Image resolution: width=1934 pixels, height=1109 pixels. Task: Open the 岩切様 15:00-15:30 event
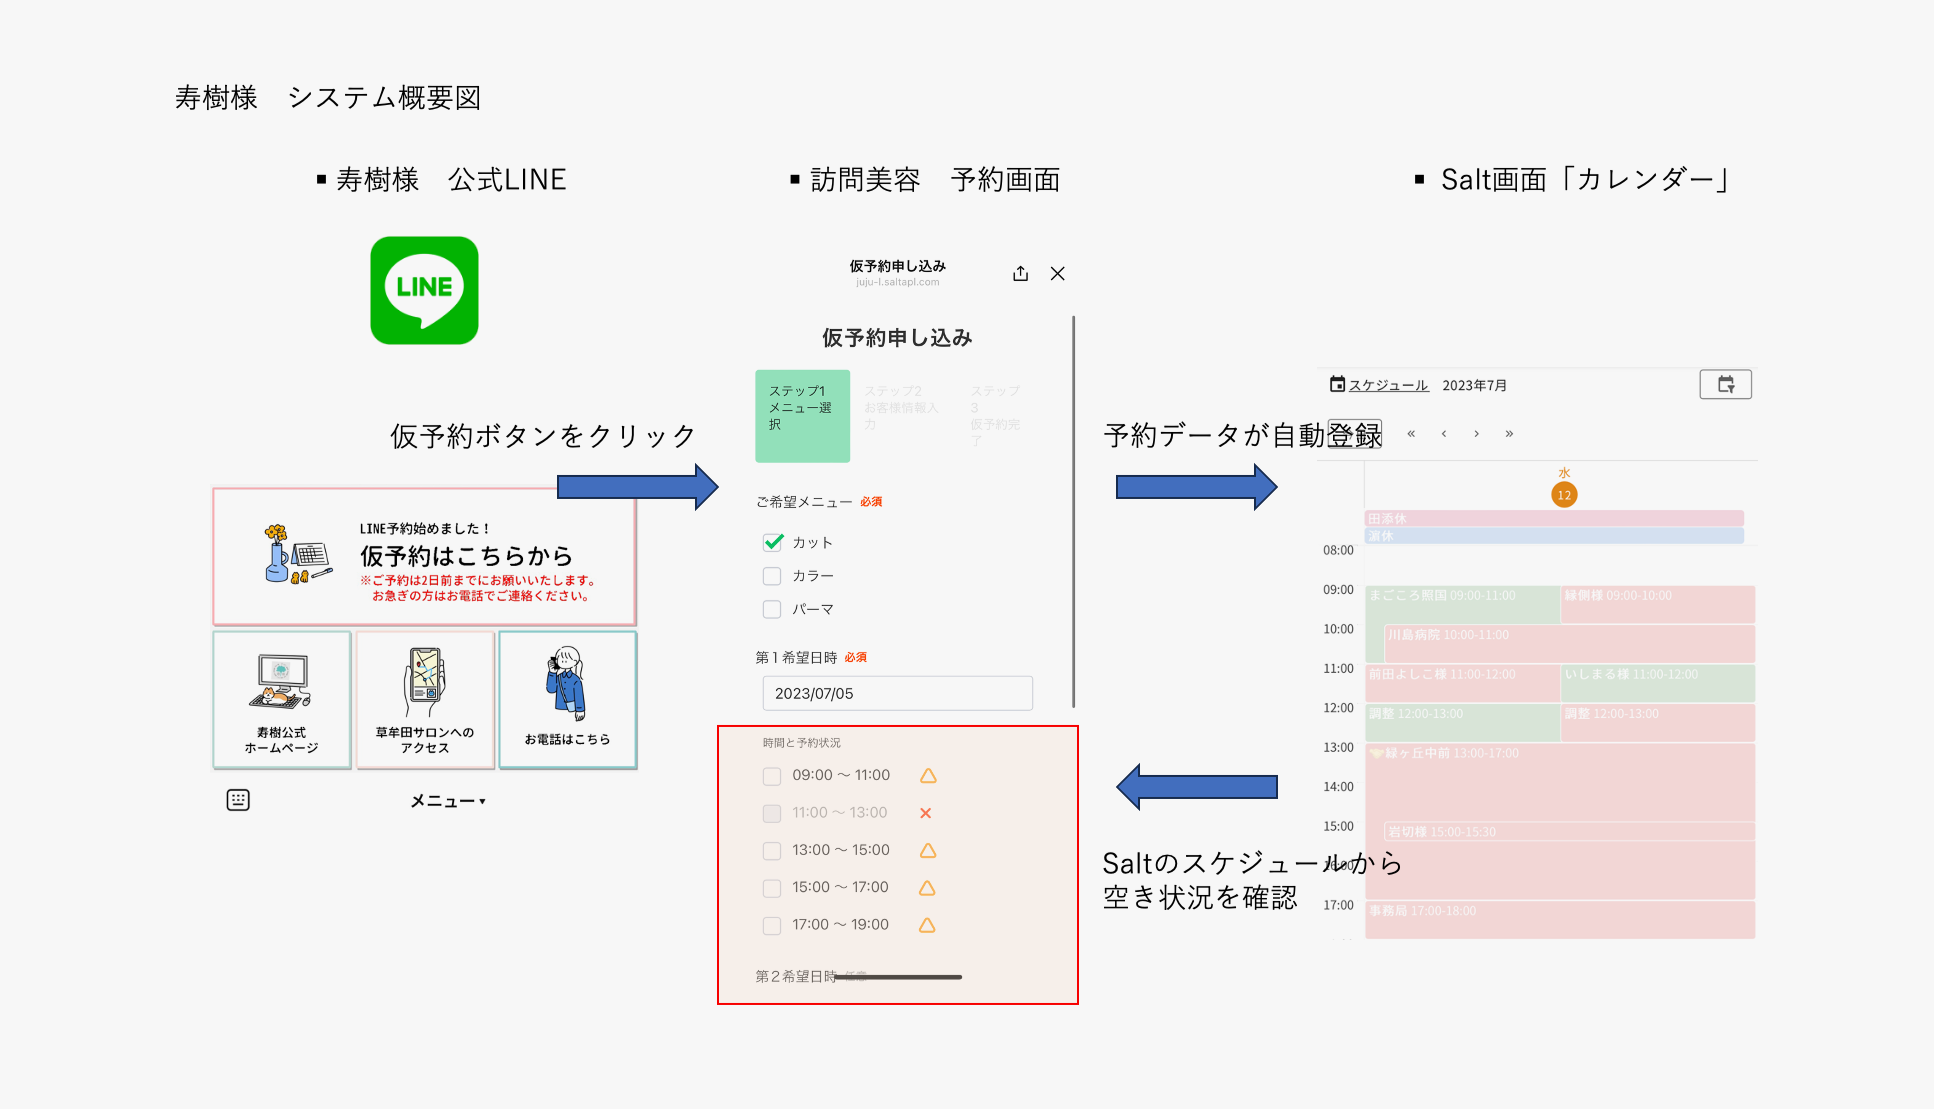1569,832
